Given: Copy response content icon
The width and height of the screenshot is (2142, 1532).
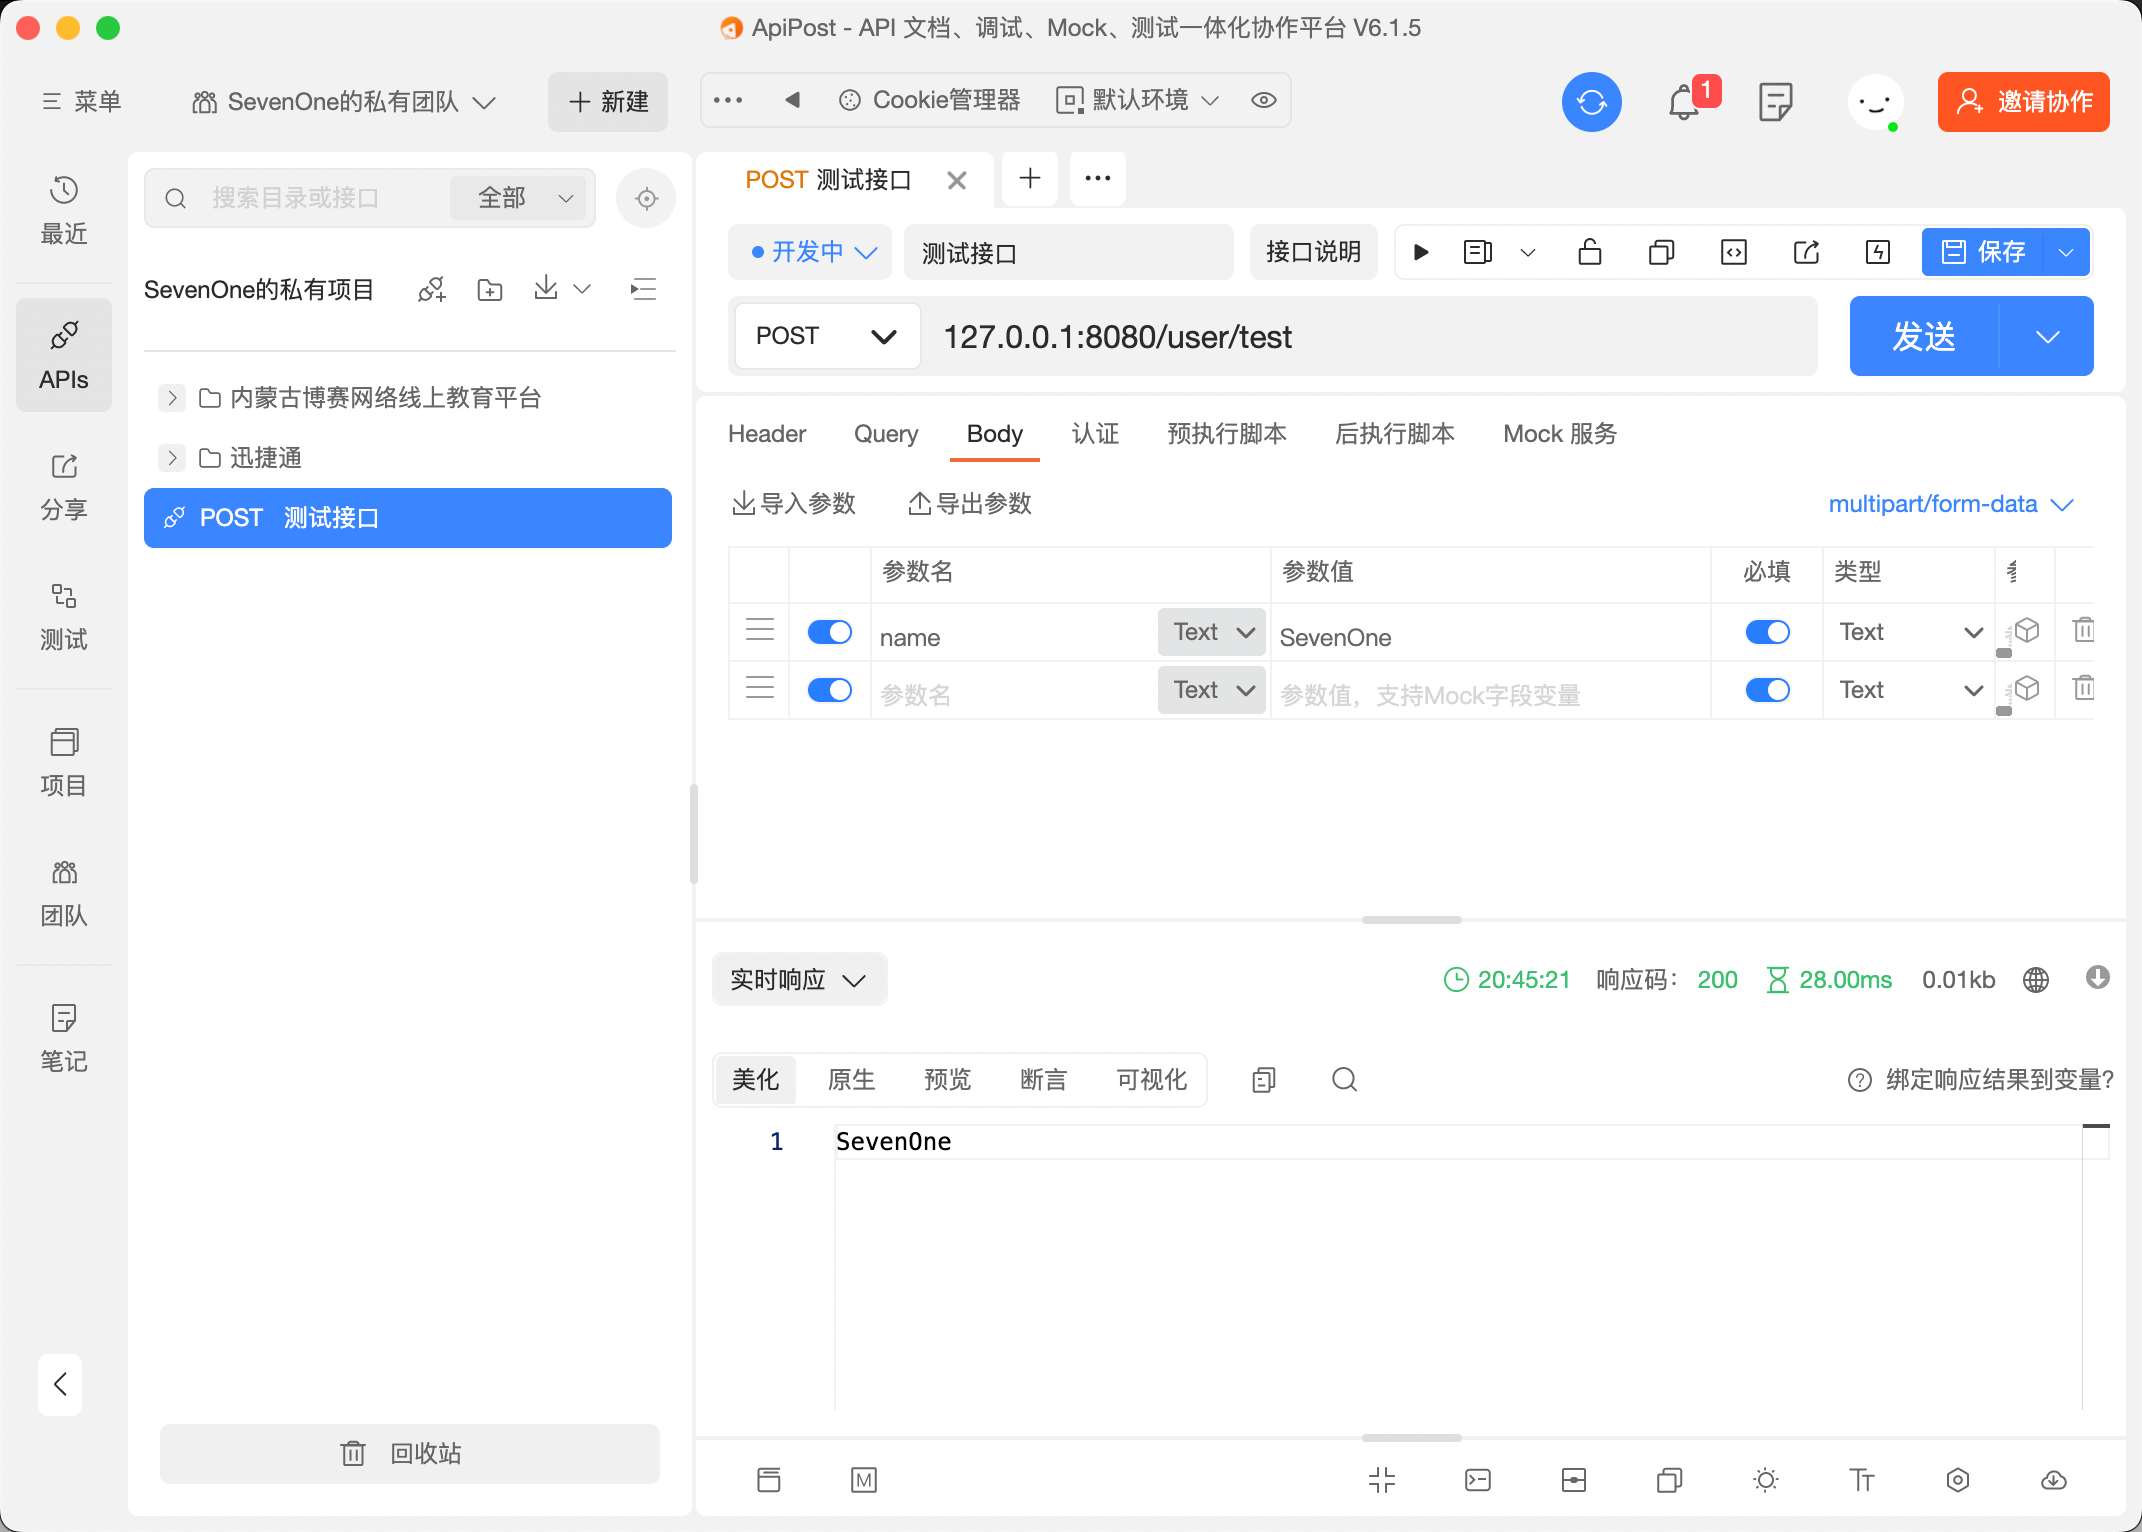Looking at the screenshot, I should point(1264,1080).
